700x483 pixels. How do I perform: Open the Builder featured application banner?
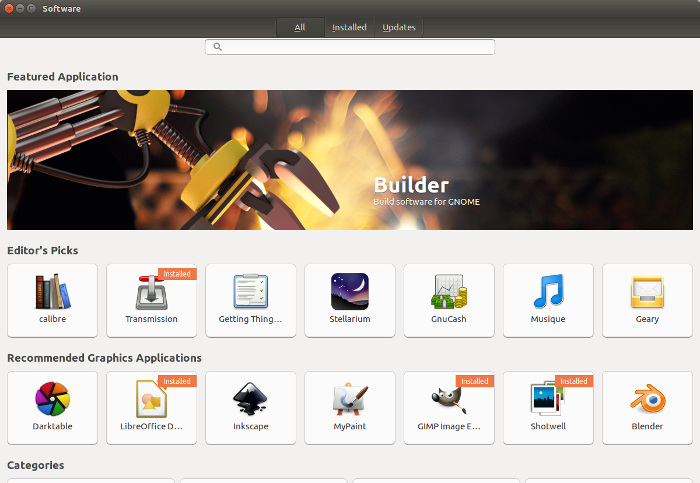tap(350, 160)
